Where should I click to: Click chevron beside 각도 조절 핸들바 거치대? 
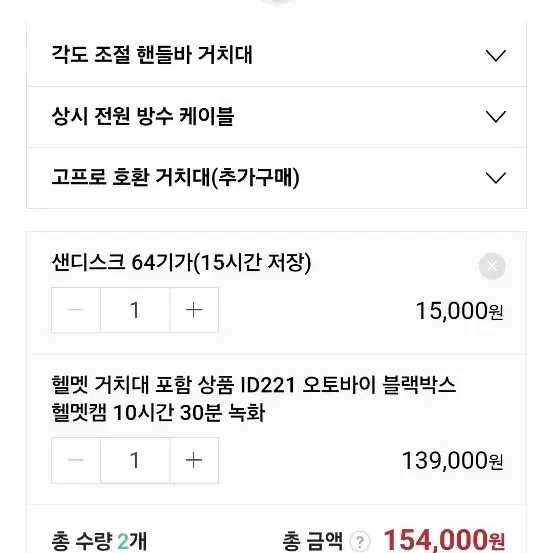(496, 56)
